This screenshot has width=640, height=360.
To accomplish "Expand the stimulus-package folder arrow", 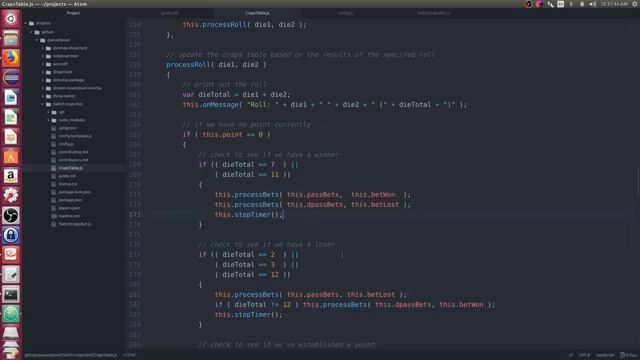I will (x=43, y=80).
